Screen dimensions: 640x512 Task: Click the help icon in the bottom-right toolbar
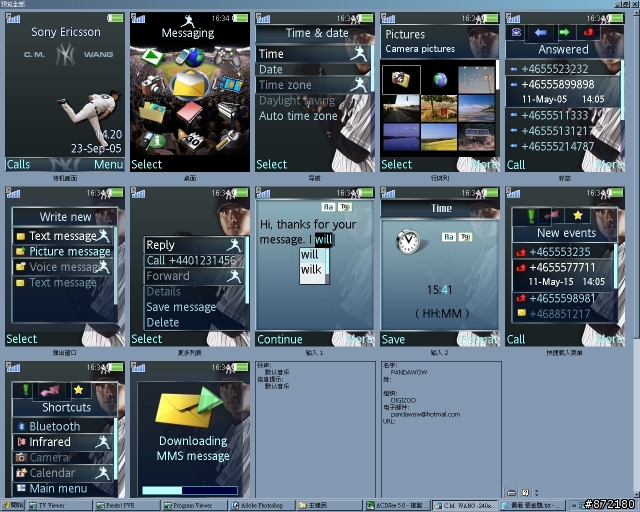click(x=525, y=492)
